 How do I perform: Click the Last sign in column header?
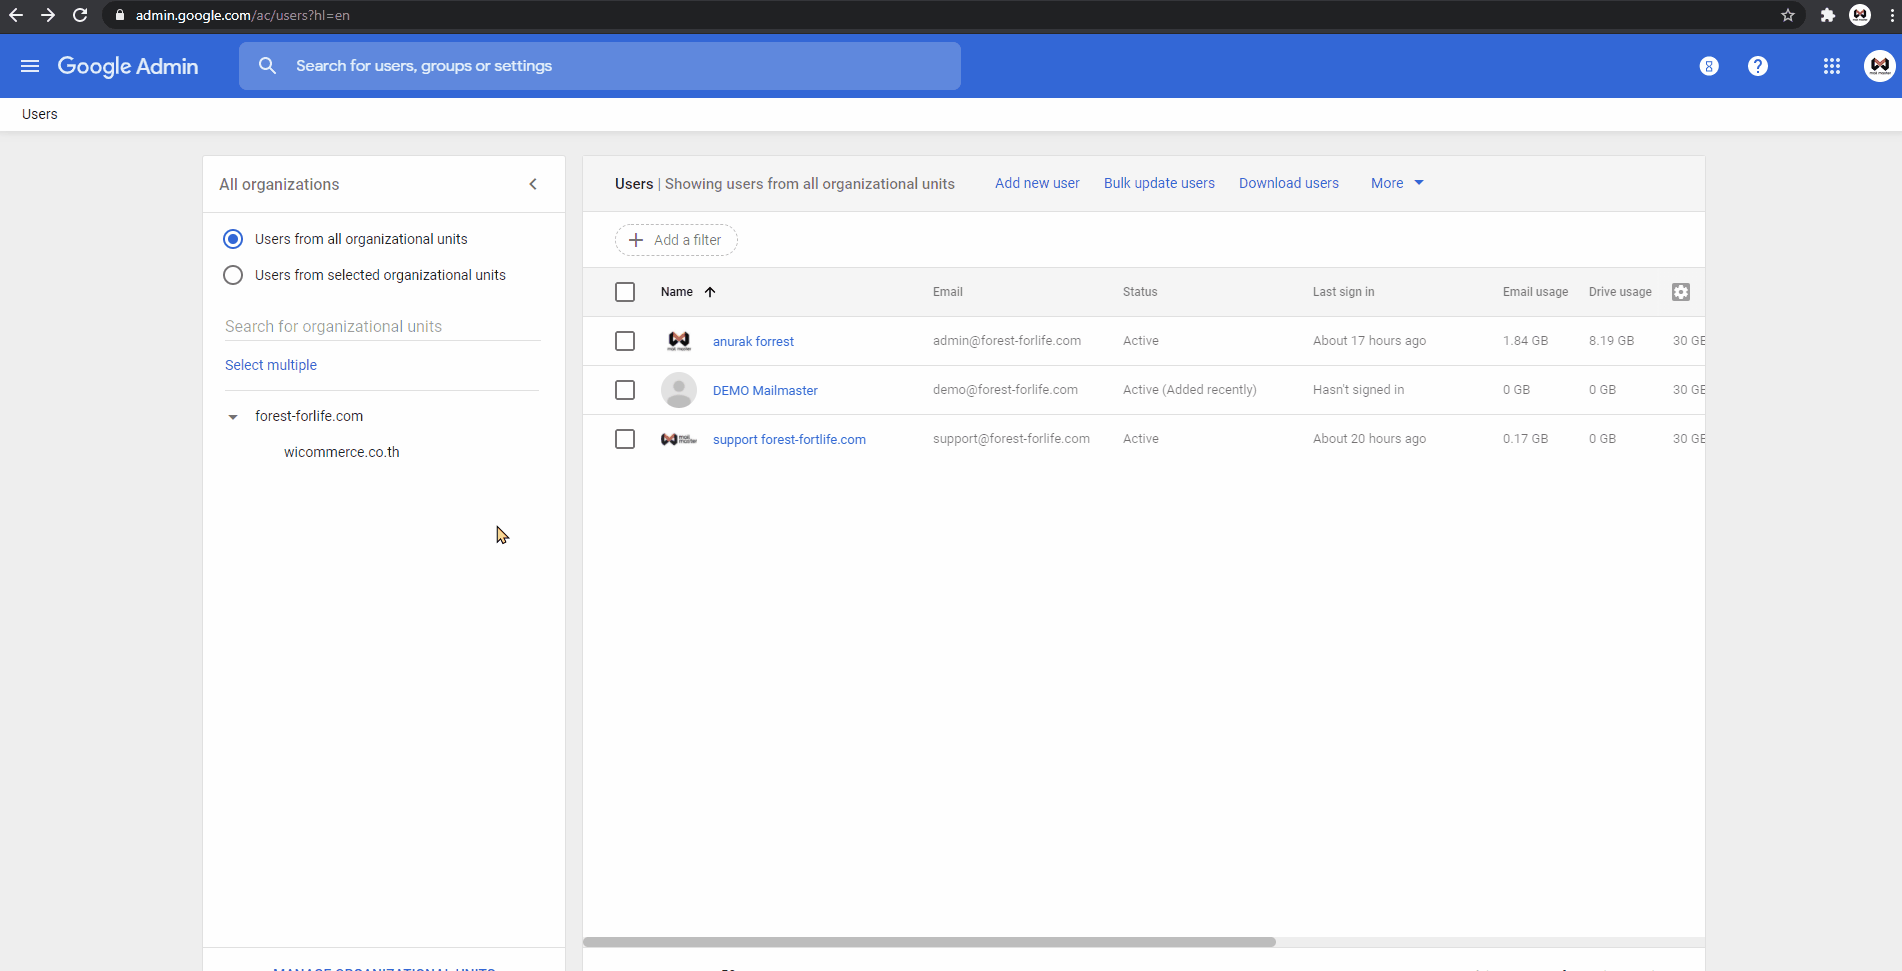[1344, 292]
